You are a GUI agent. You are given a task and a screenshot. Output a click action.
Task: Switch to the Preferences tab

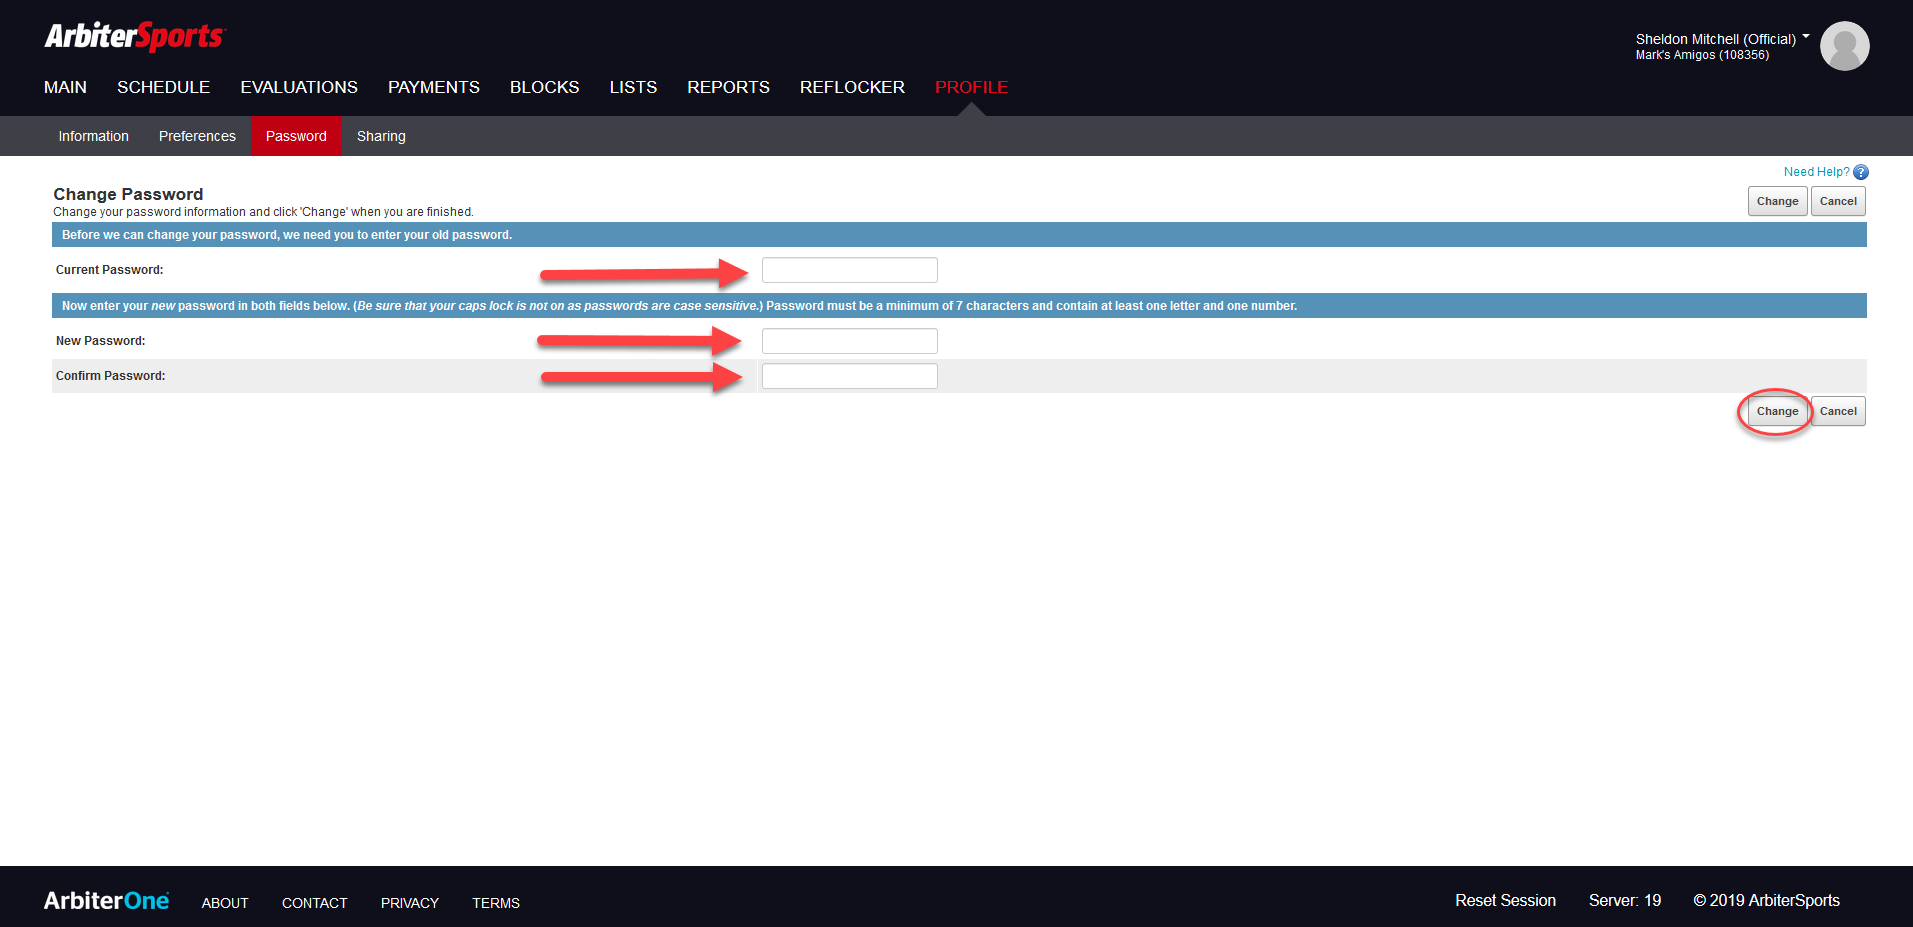(x=197, y=136)
